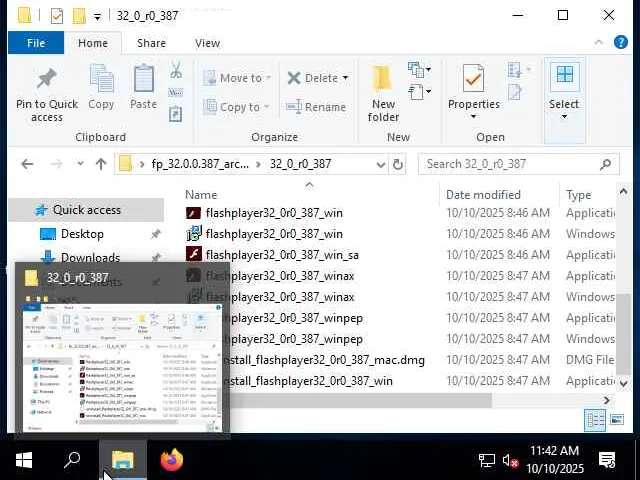Click the Copy icon in Clipboard group
The image size is (640, 480).
click(101, 78)
